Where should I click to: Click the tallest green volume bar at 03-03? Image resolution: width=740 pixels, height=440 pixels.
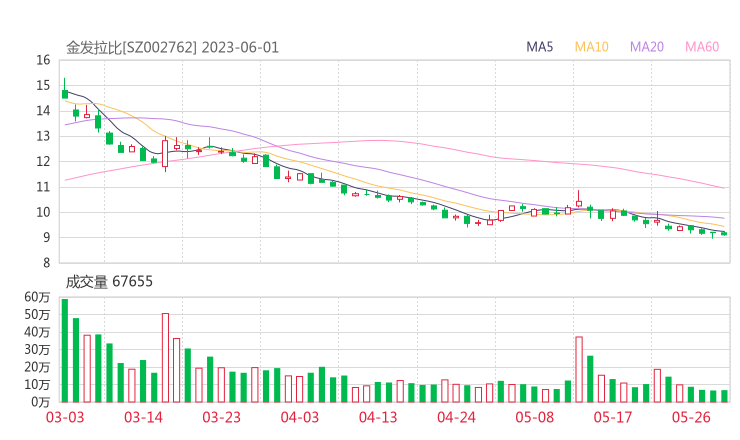tap(65, 351)
